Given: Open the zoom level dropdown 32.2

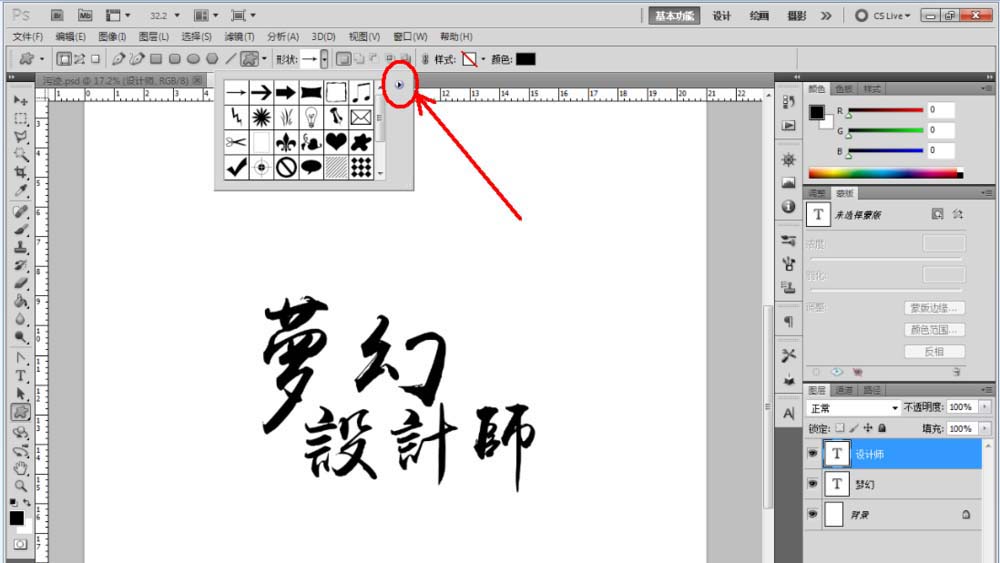Looking at the screenshot, I should point(177,15).
